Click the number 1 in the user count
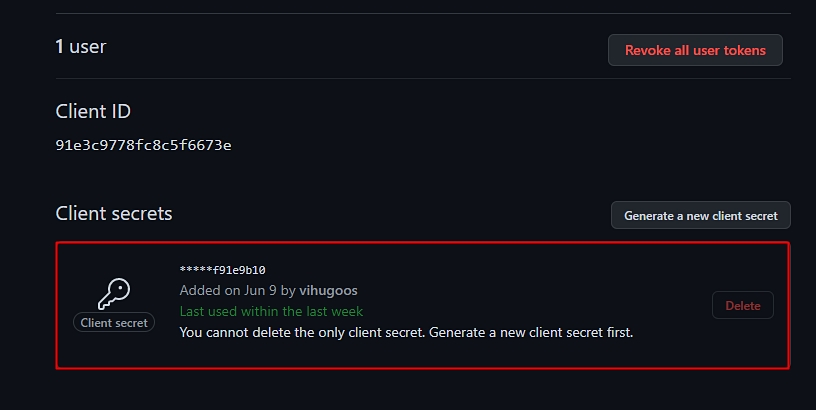The image size is (816, 410). click(60, 46)
